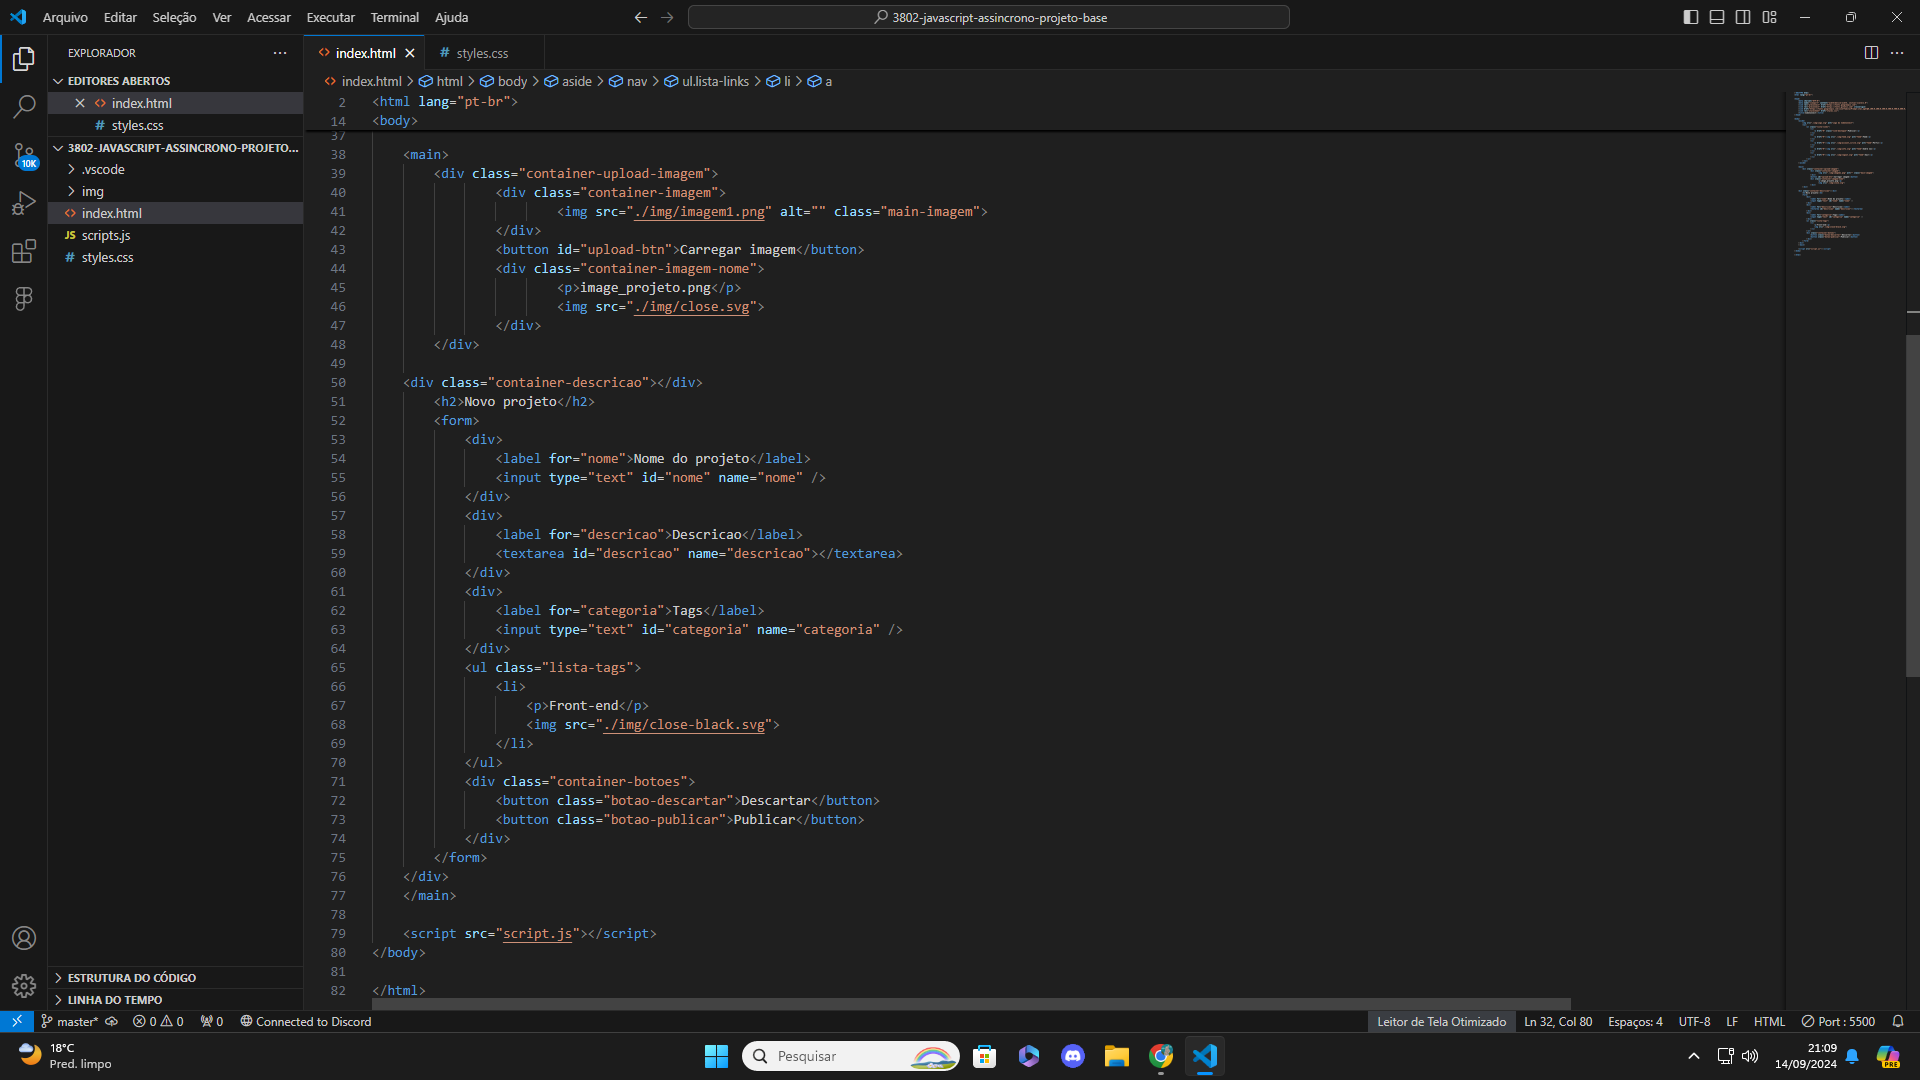Click the command center search box
This screenshot has width=1920, height=1080.
click(x=988, y=17)
